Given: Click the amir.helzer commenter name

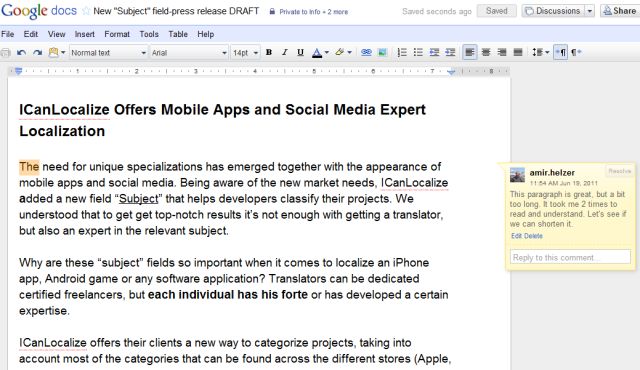Looking at the screenshot, I should click(552, 173).
